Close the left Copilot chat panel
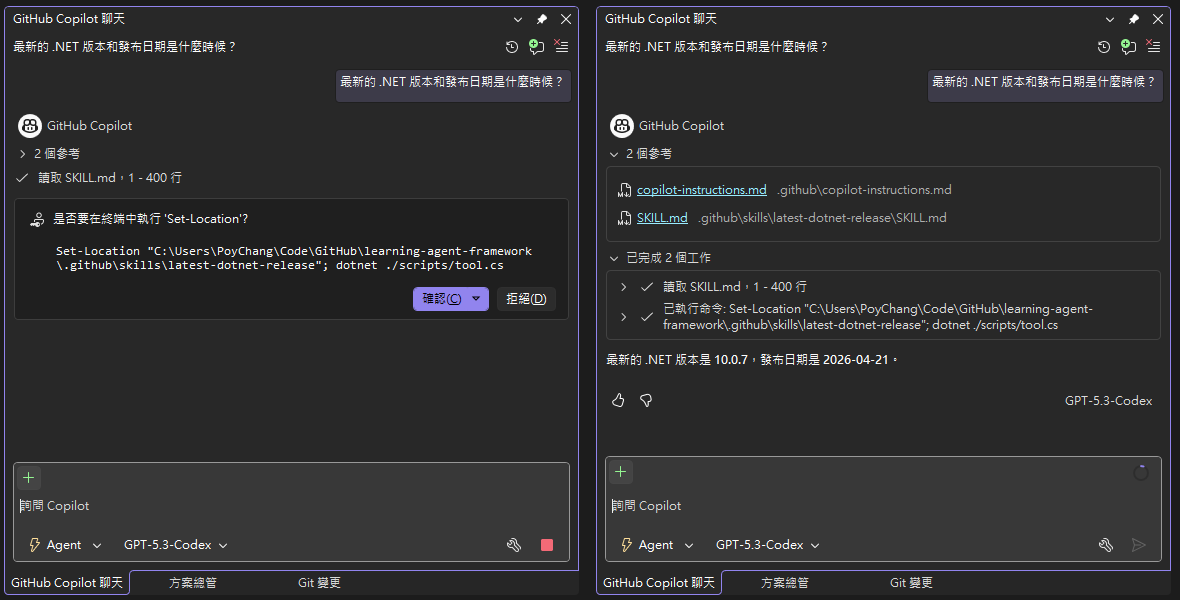This screenshot has height=600, width=1180. point(566,19)
